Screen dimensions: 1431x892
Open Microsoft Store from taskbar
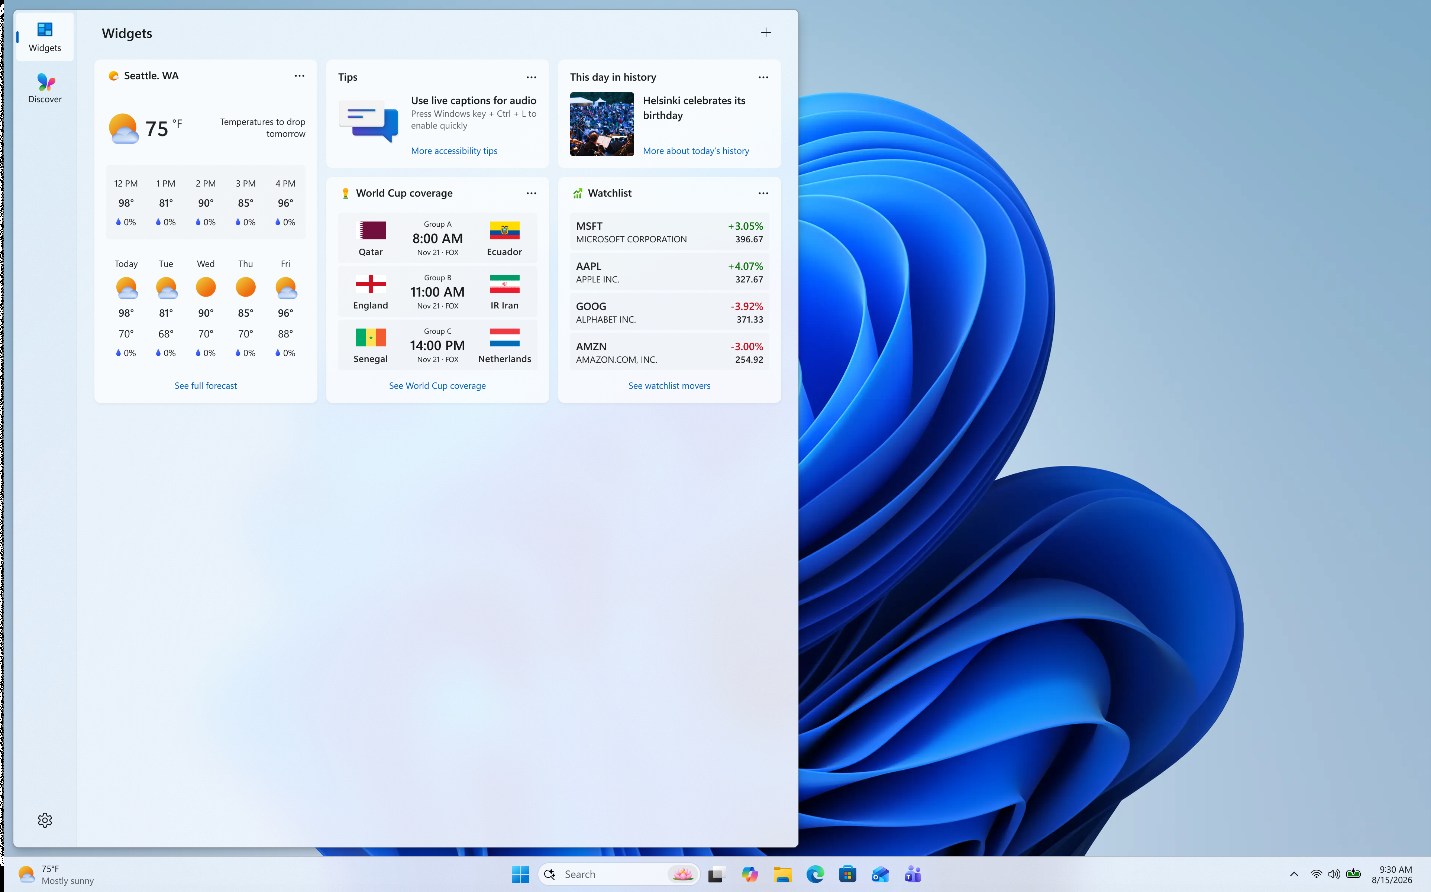pos(848,874)
